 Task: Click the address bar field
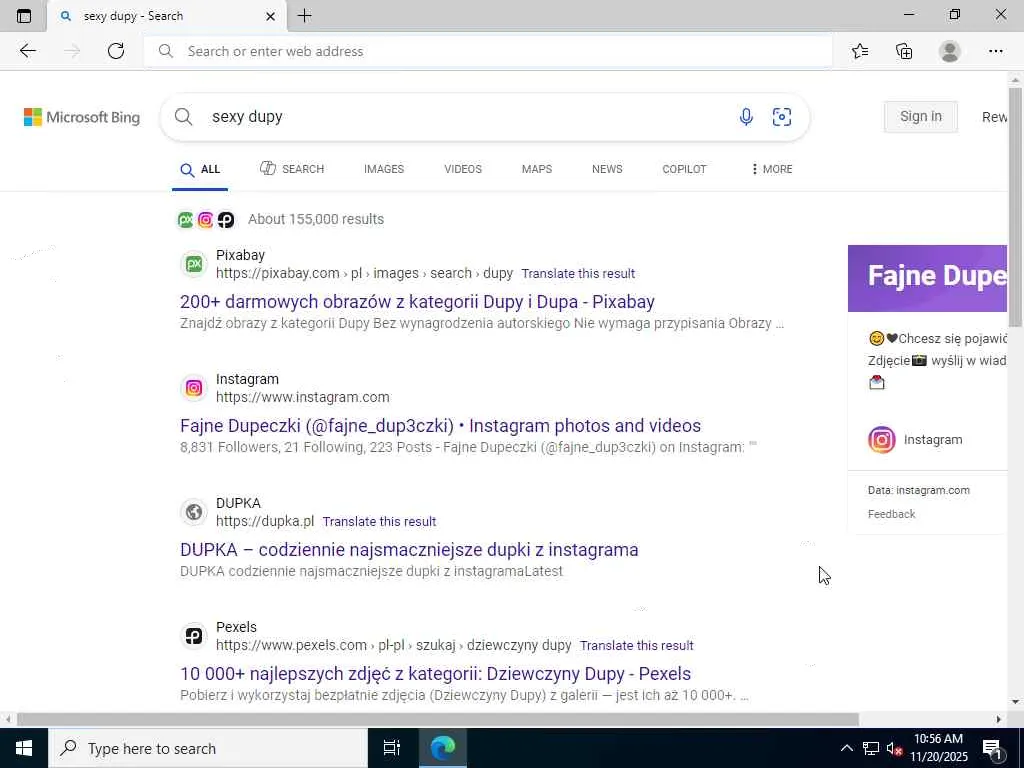coord(488,51)
